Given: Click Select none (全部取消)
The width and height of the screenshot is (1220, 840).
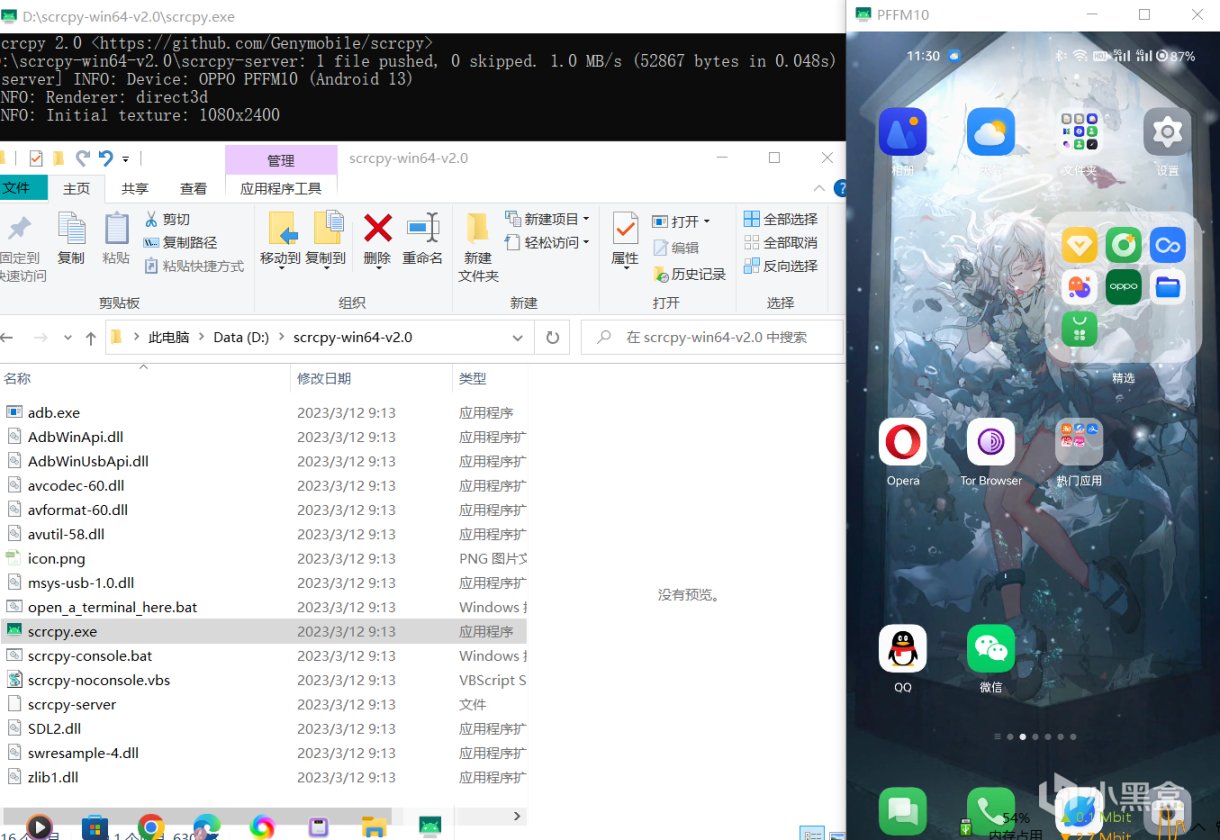Looking at the screenshot, I should [x=781, y=242].
